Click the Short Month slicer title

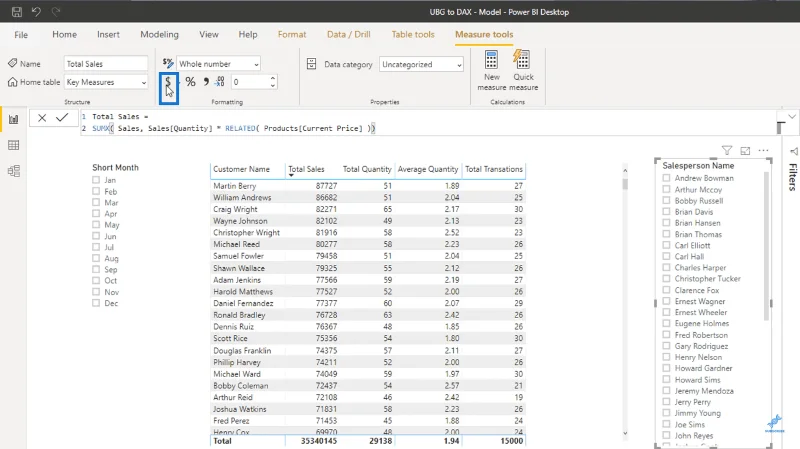[115, 167]
